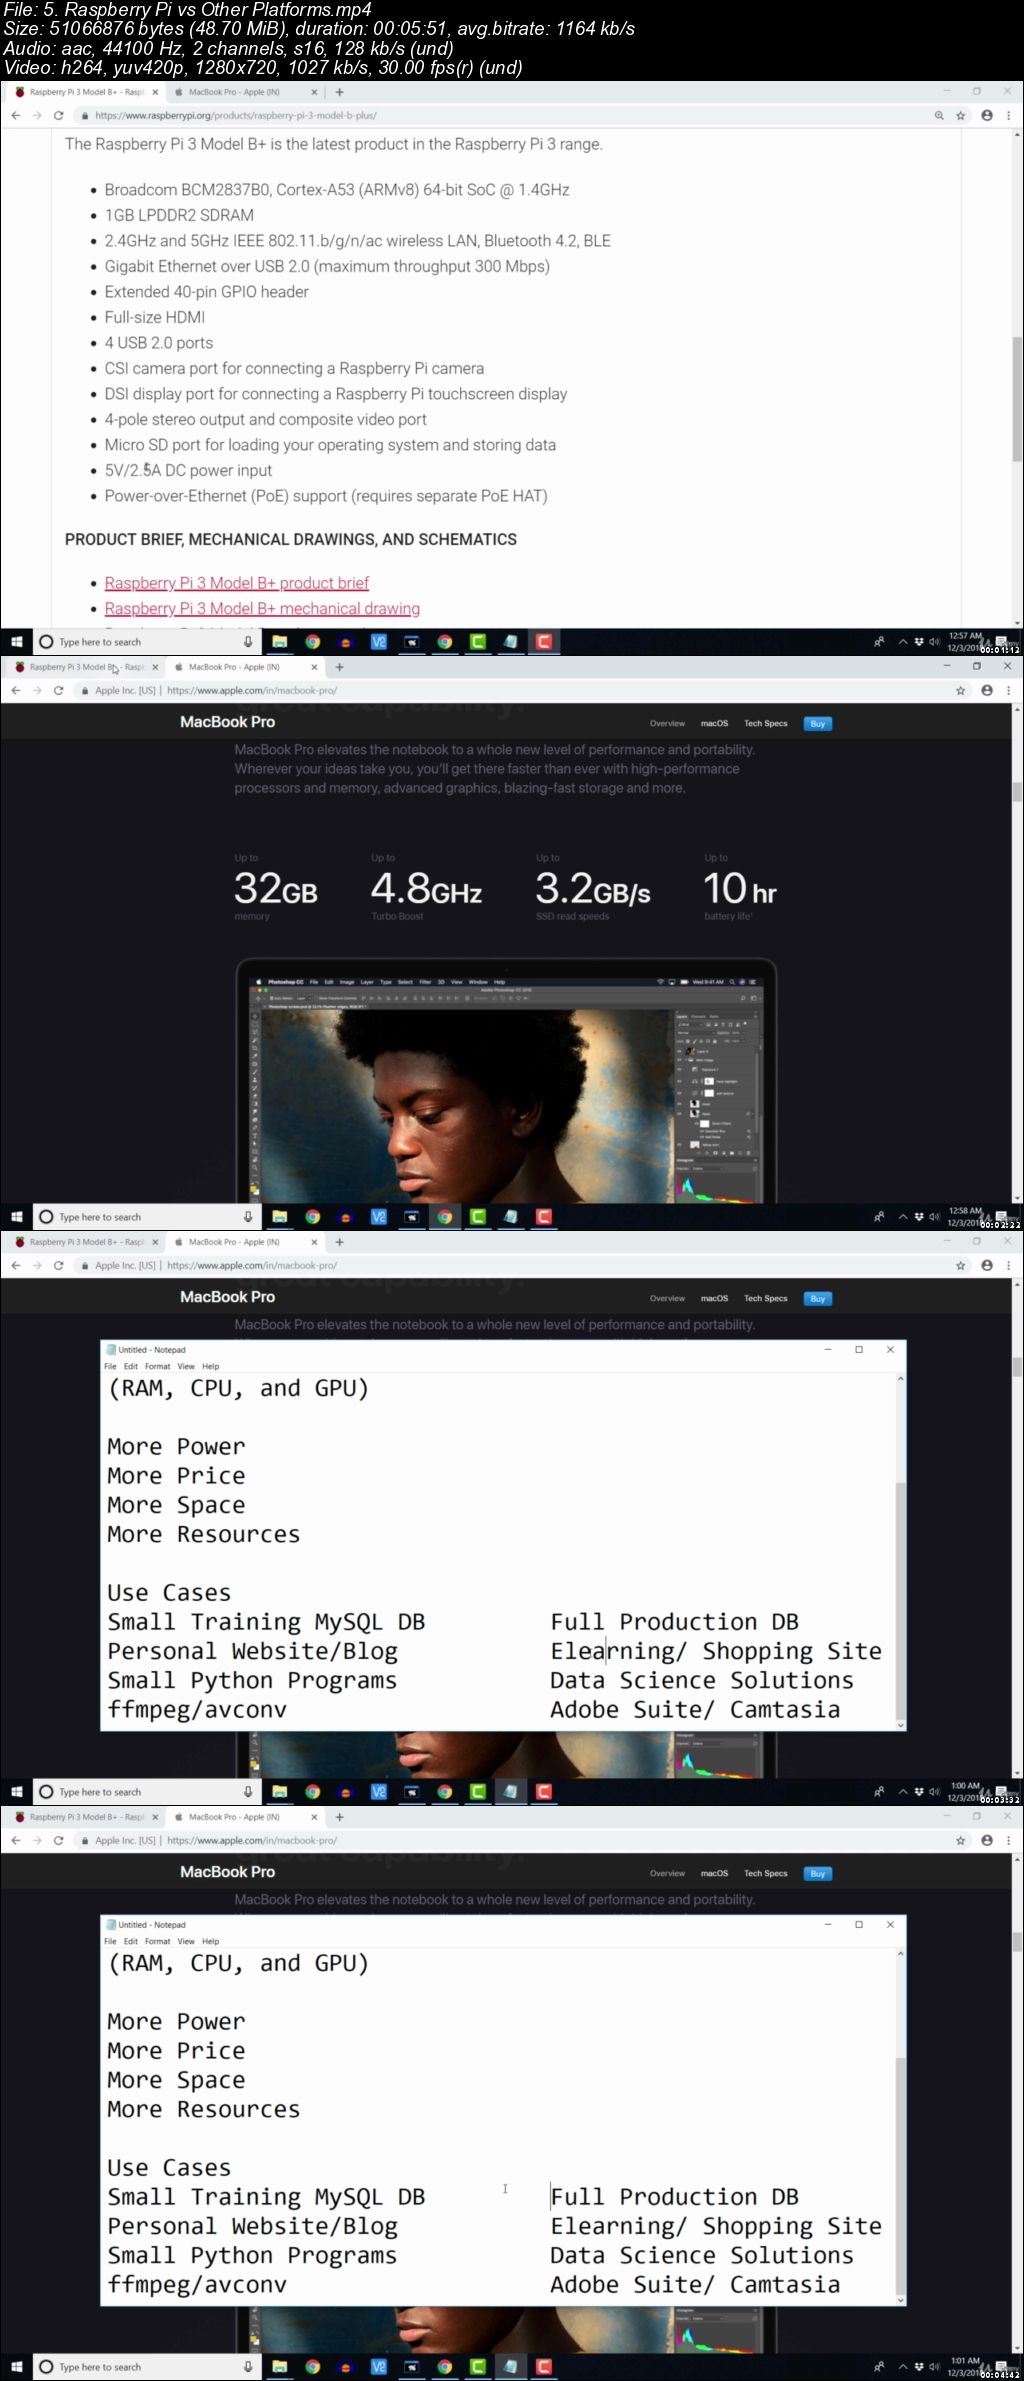Viewport: 1024px width, 2381px height.
Task: Click 'Adobe Suite/ Camtasia' in the 03:32 frame Notepad
Action: point(695,1709)
